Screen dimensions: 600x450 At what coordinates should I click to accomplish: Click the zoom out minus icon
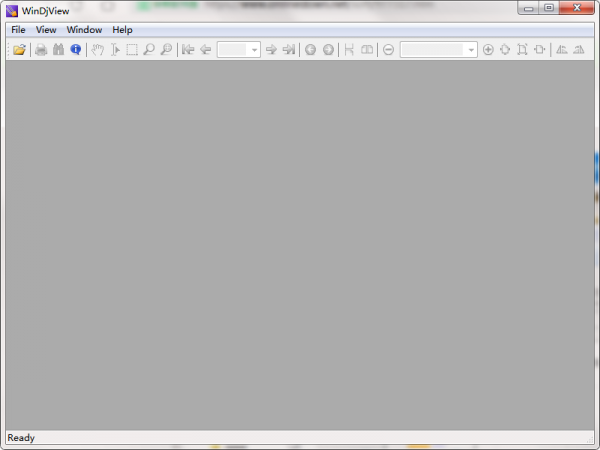coord(388,49)
